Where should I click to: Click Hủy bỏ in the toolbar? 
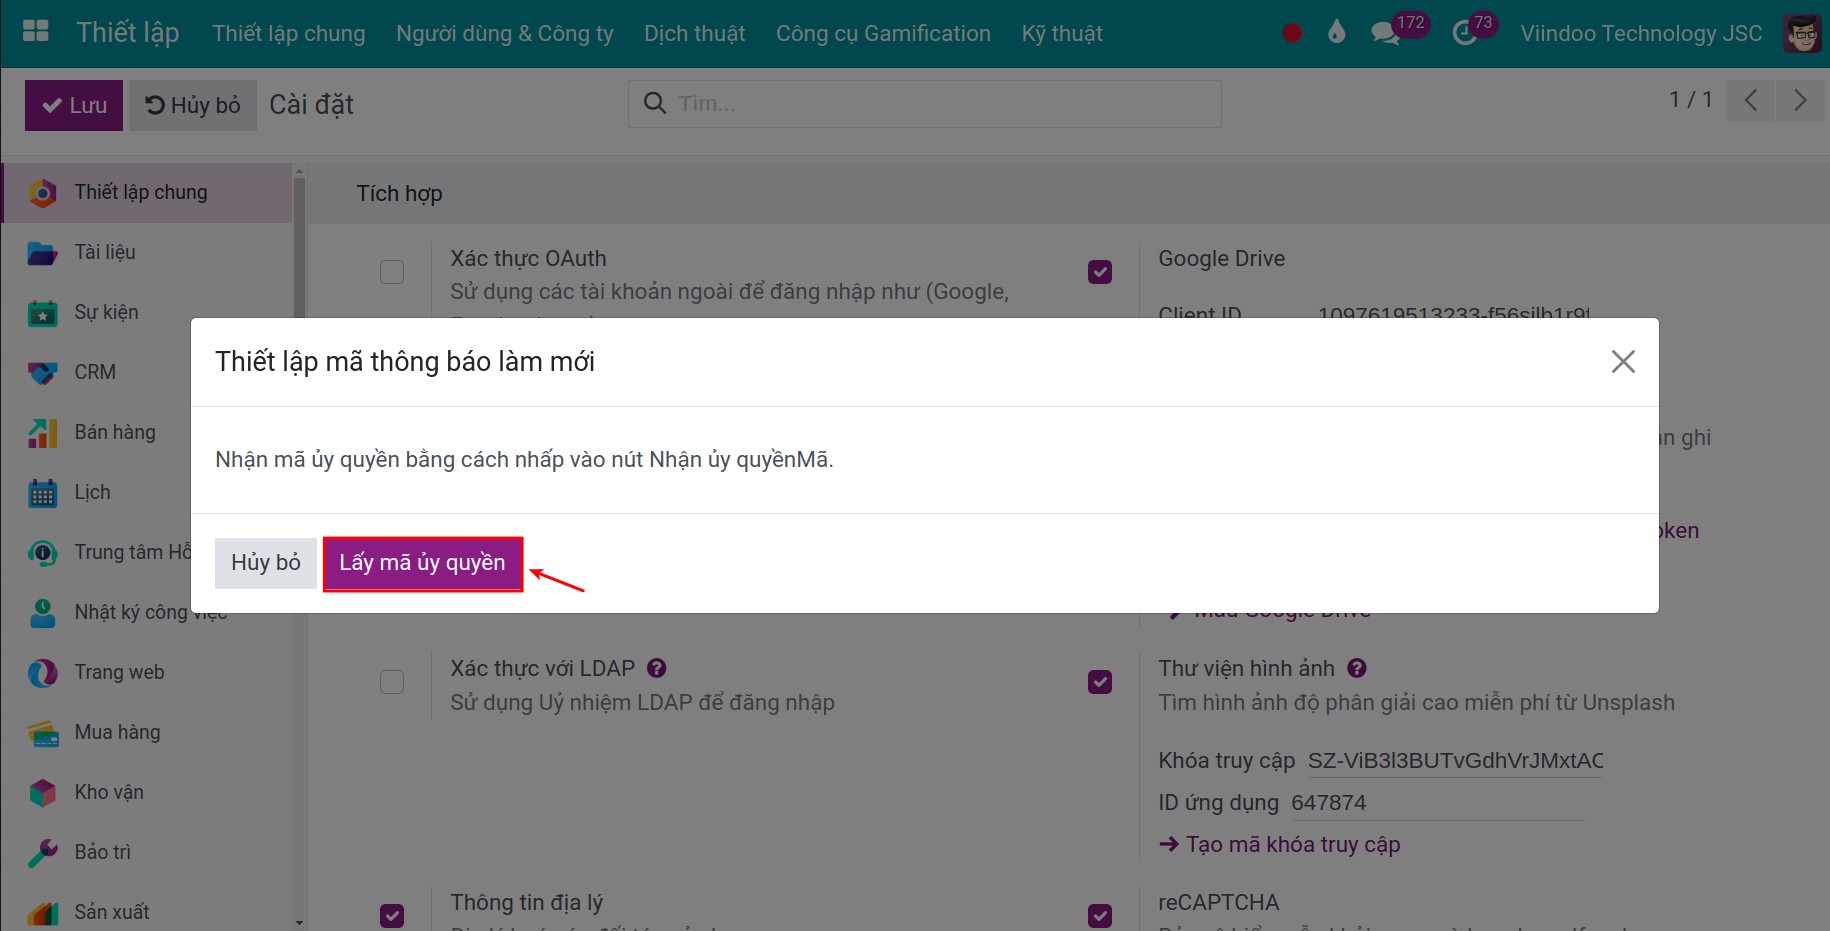(x=193, y=105)
